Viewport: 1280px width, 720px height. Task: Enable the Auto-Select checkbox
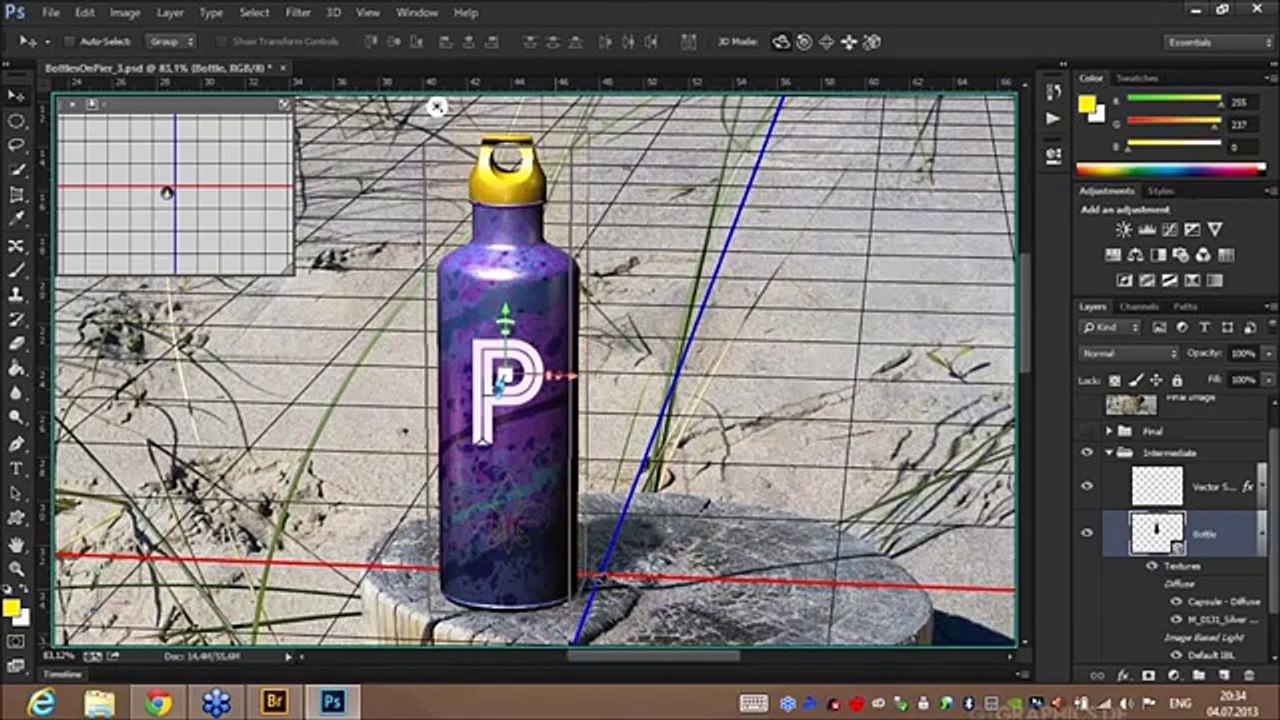69,42
